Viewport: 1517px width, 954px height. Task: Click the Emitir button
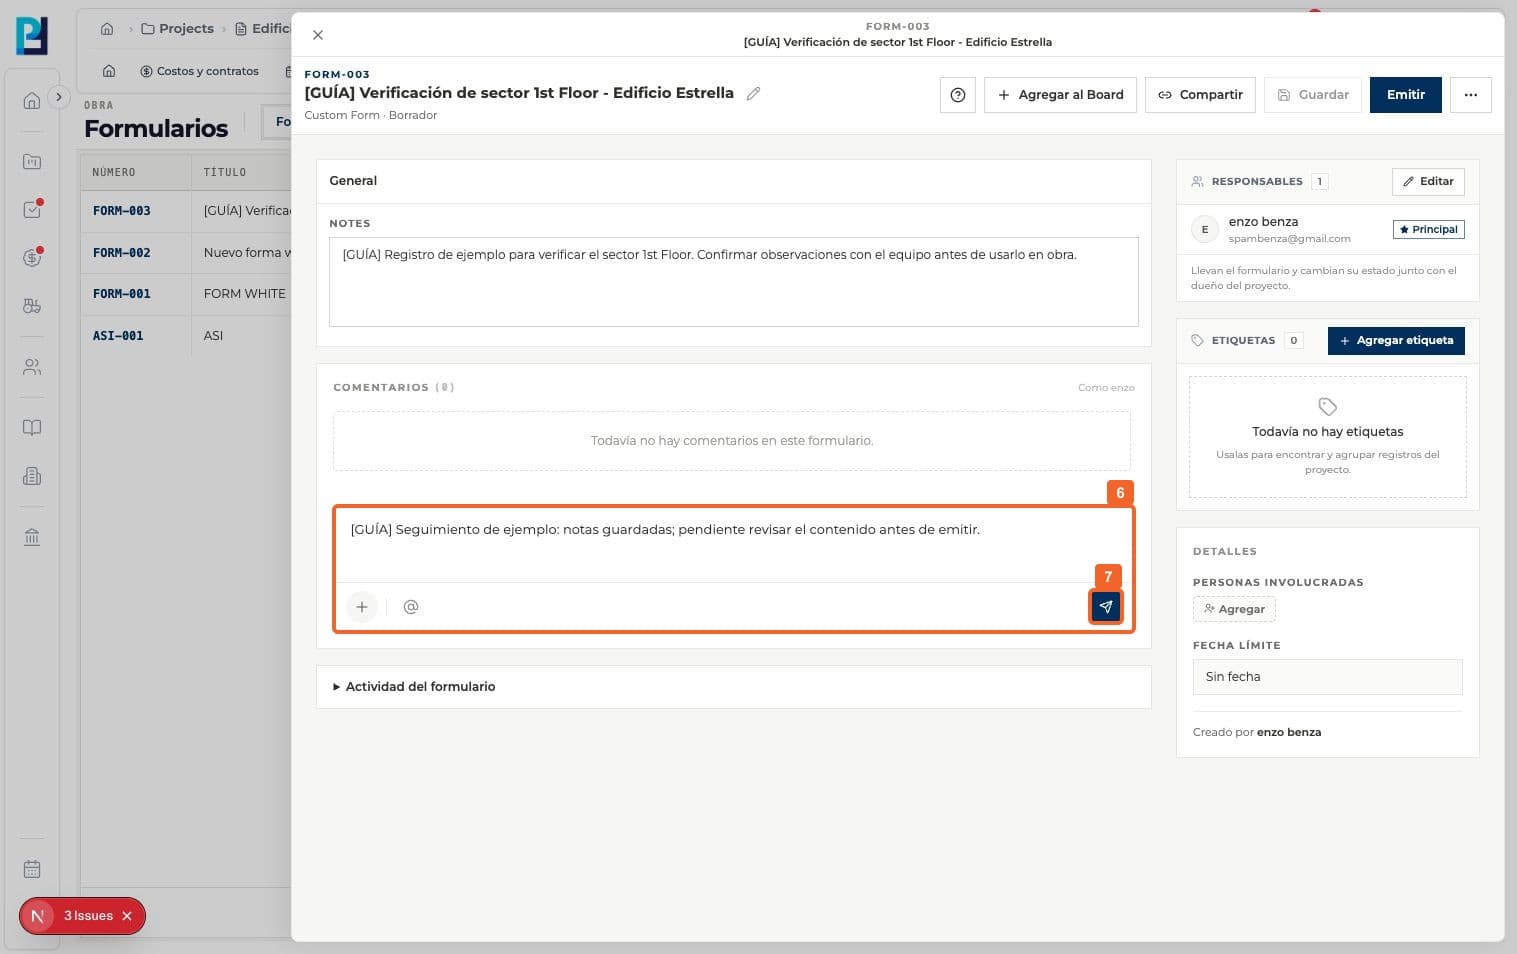click(x=1405, y=95)
